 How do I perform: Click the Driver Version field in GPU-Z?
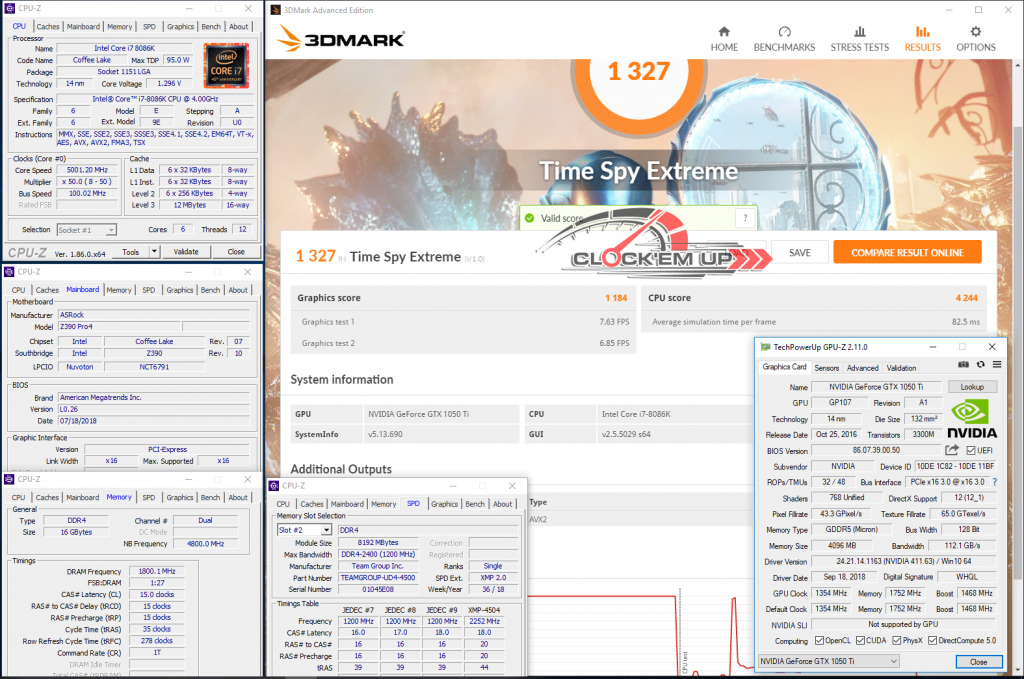click(x=903, y=561)
